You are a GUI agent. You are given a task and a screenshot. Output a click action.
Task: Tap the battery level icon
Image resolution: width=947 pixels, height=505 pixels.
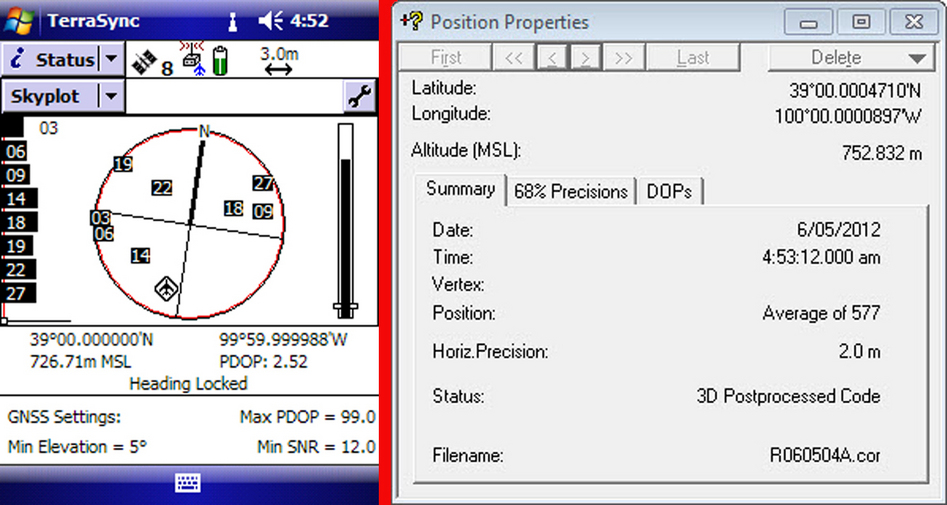coord(221,60)
